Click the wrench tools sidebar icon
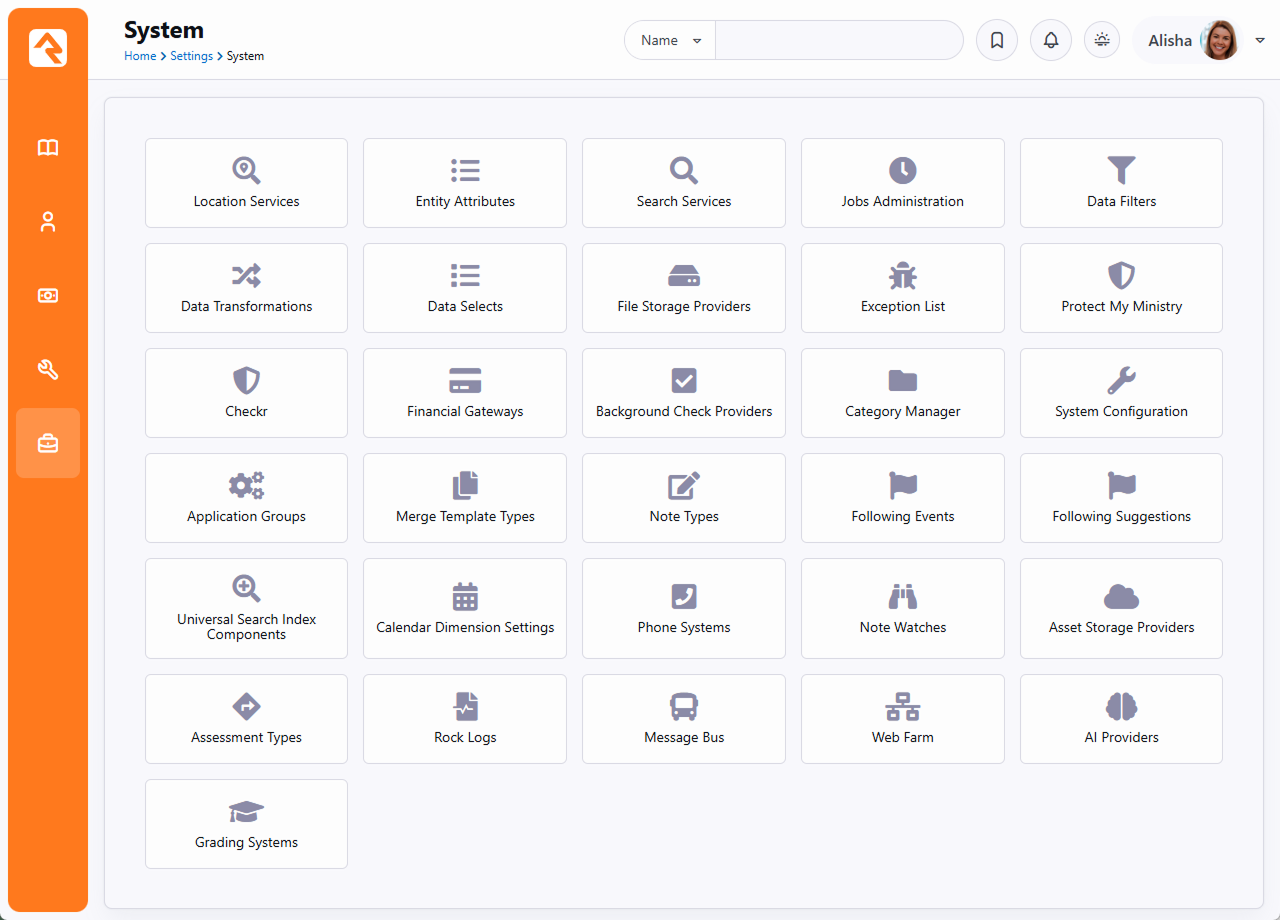 click(x=48, y=370)
